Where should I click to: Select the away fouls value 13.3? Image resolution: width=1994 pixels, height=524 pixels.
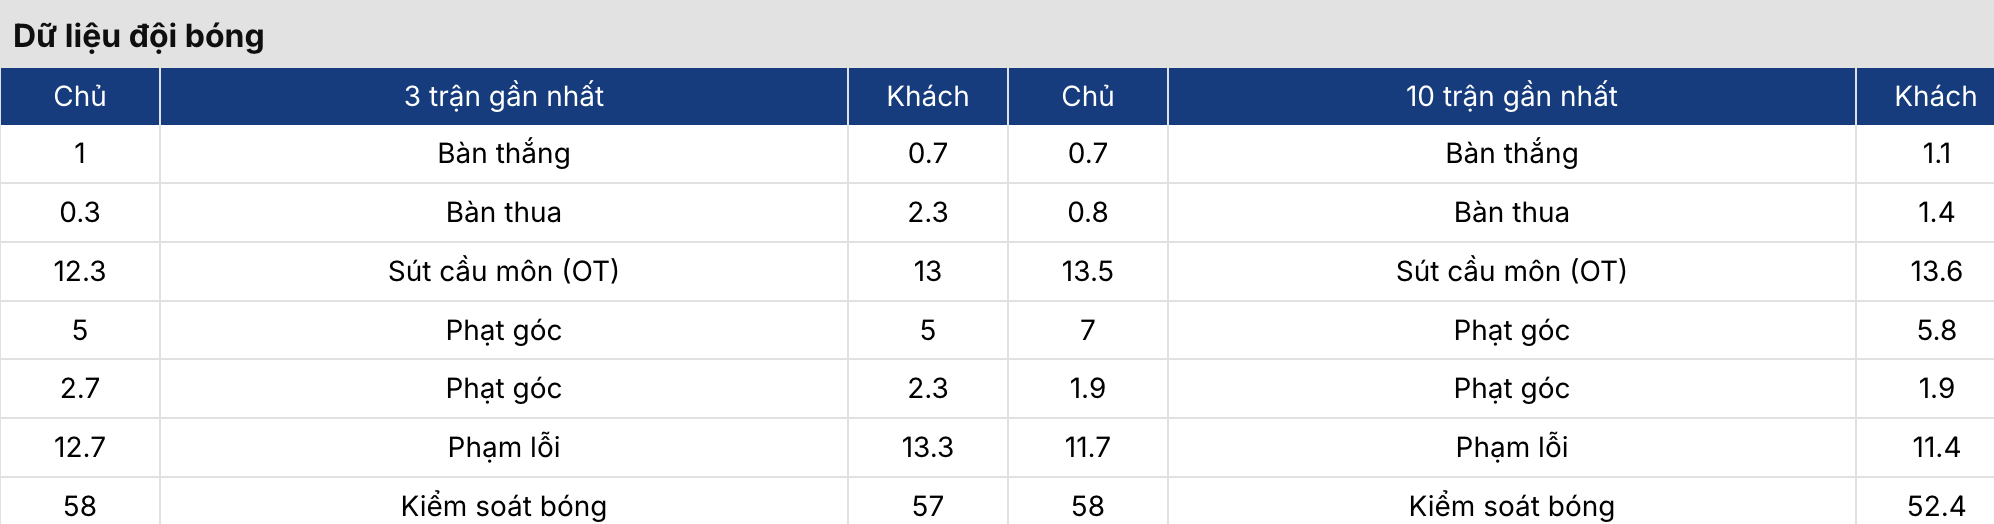pyautogui.click(x=927, y=447)
